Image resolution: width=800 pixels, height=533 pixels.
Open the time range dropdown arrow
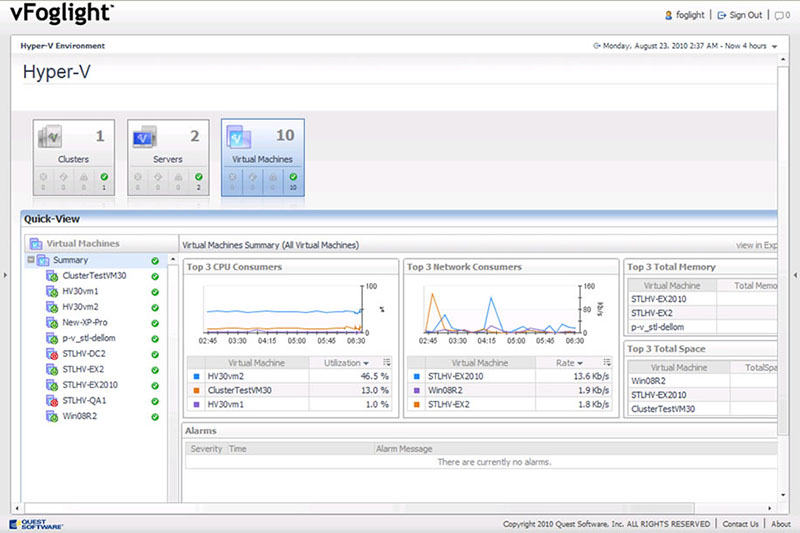(x=774, y=46)
